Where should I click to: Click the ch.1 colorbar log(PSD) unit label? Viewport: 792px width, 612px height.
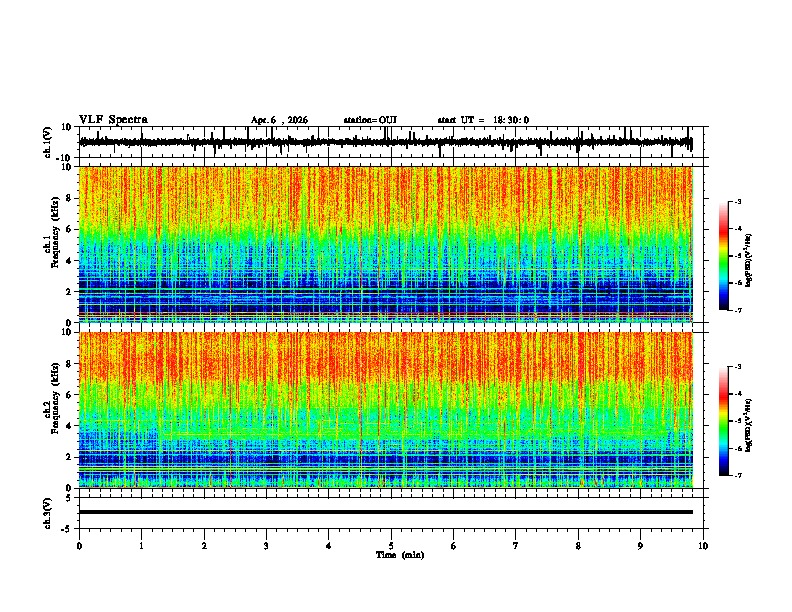(x=749, y=261)
